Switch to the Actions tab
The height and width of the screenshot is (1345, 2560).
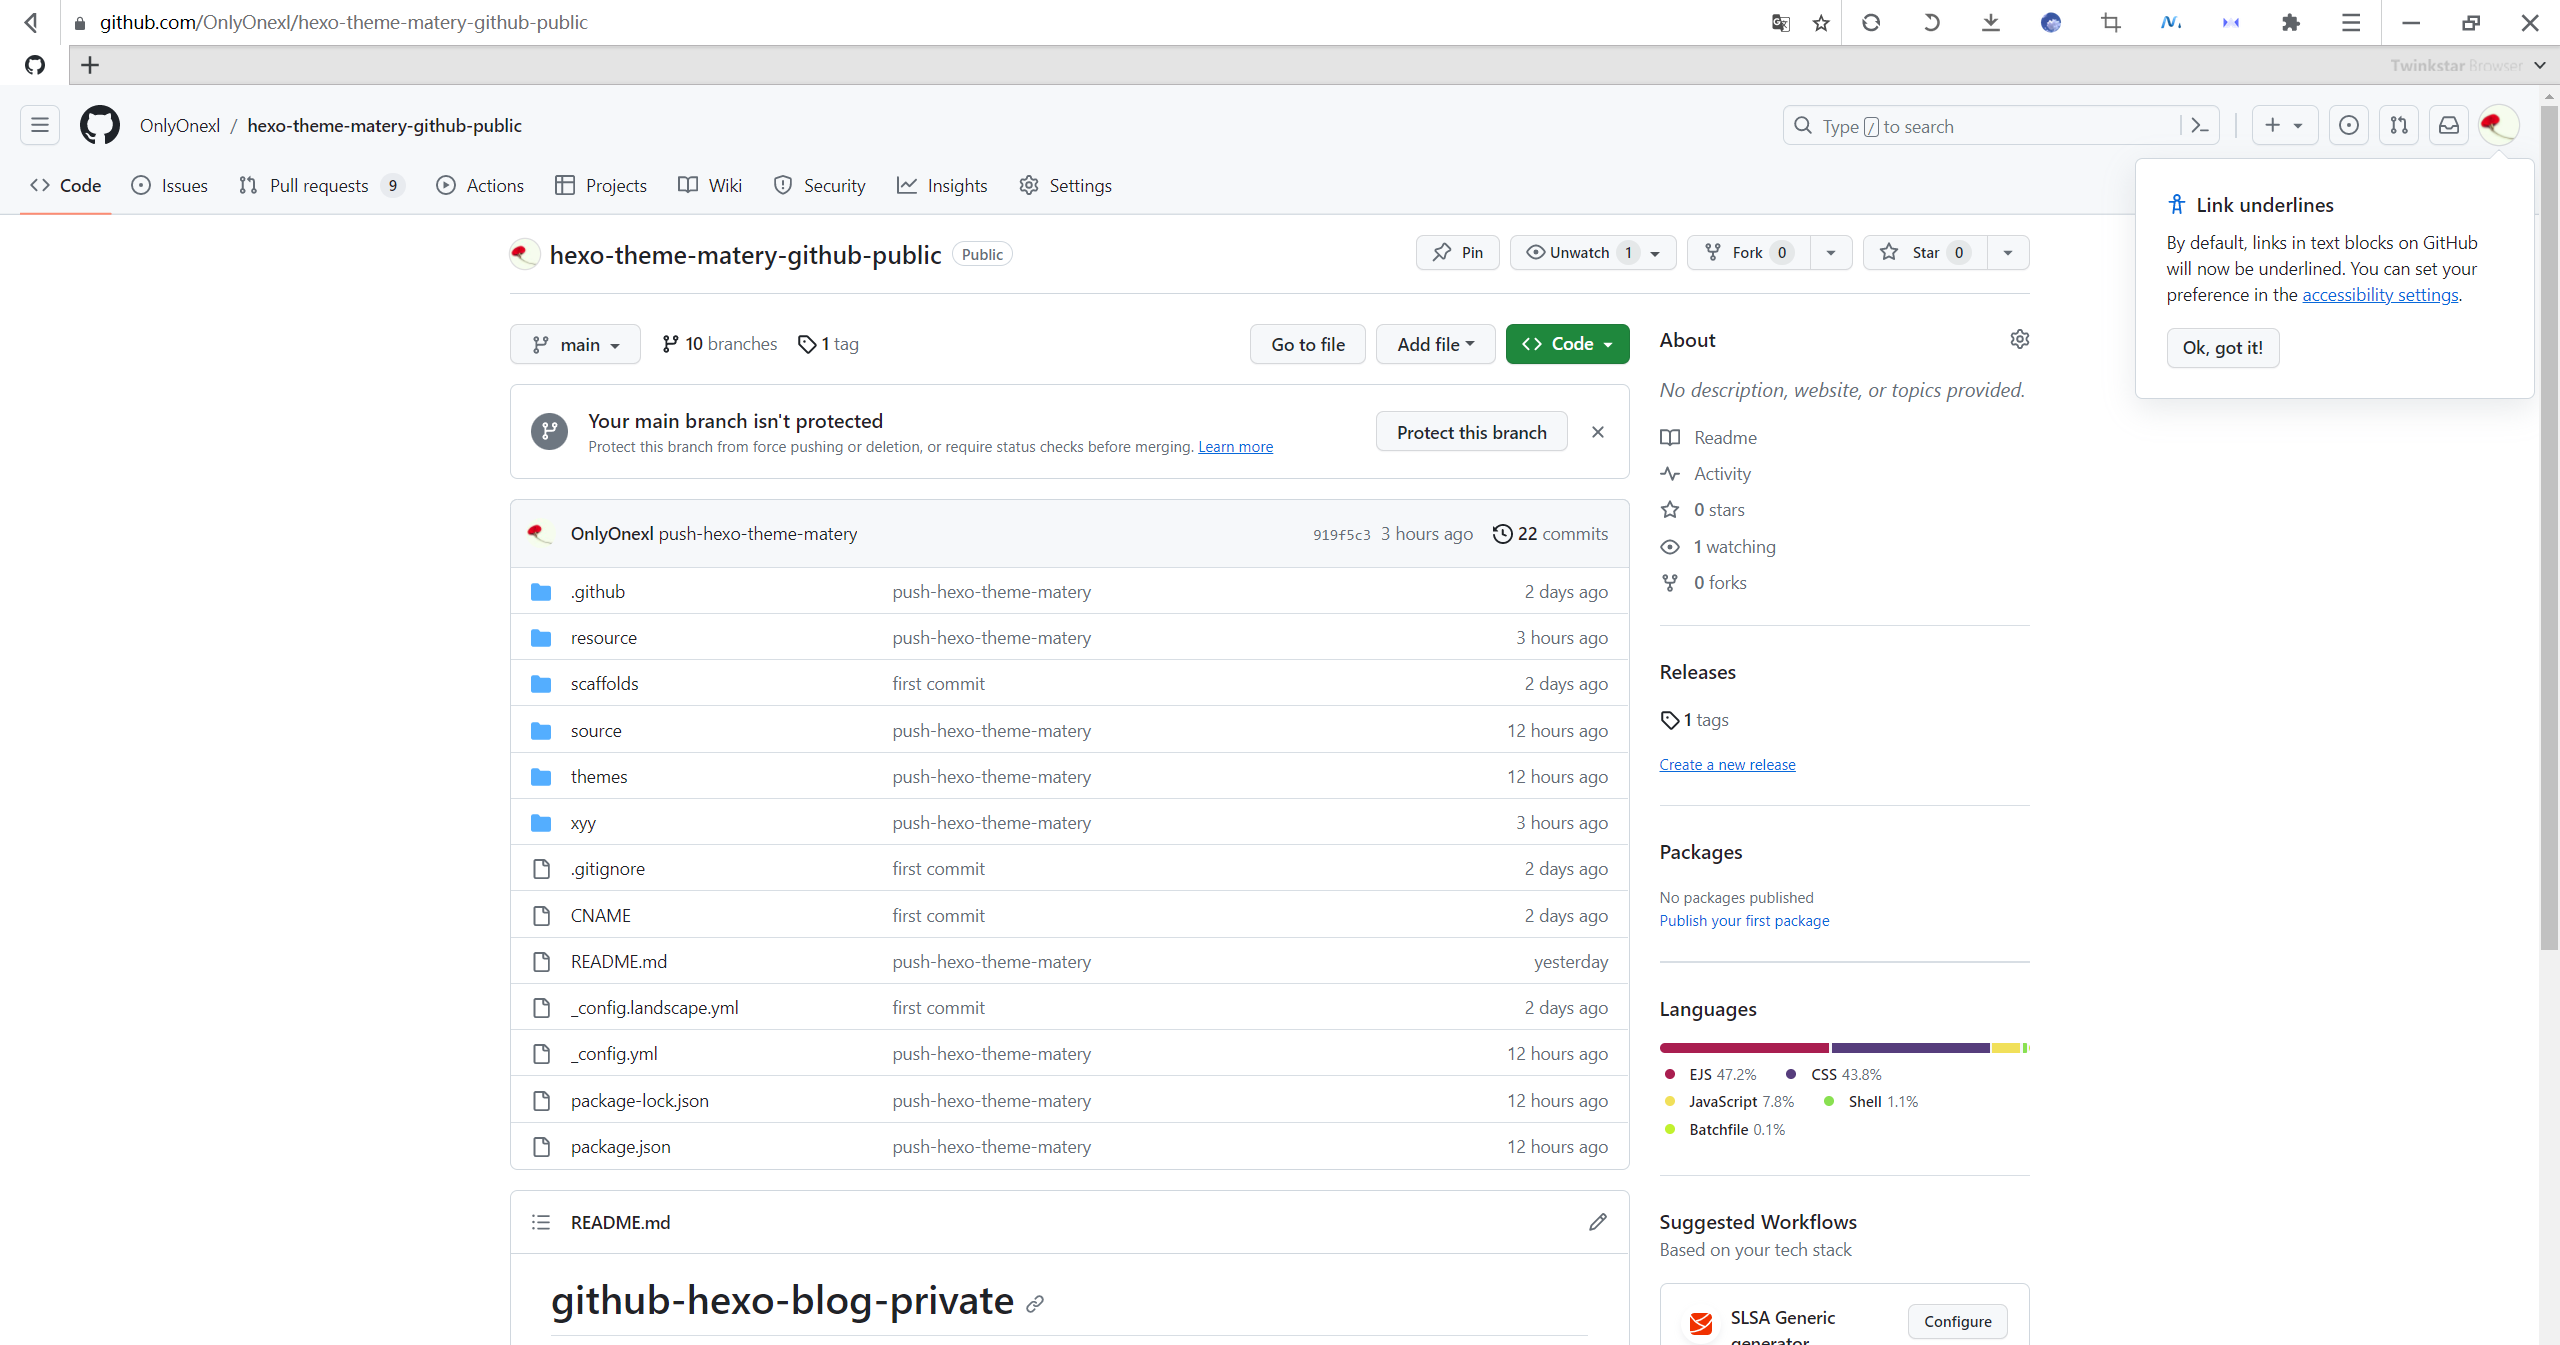pyautogui.click(x=480, y=185)
